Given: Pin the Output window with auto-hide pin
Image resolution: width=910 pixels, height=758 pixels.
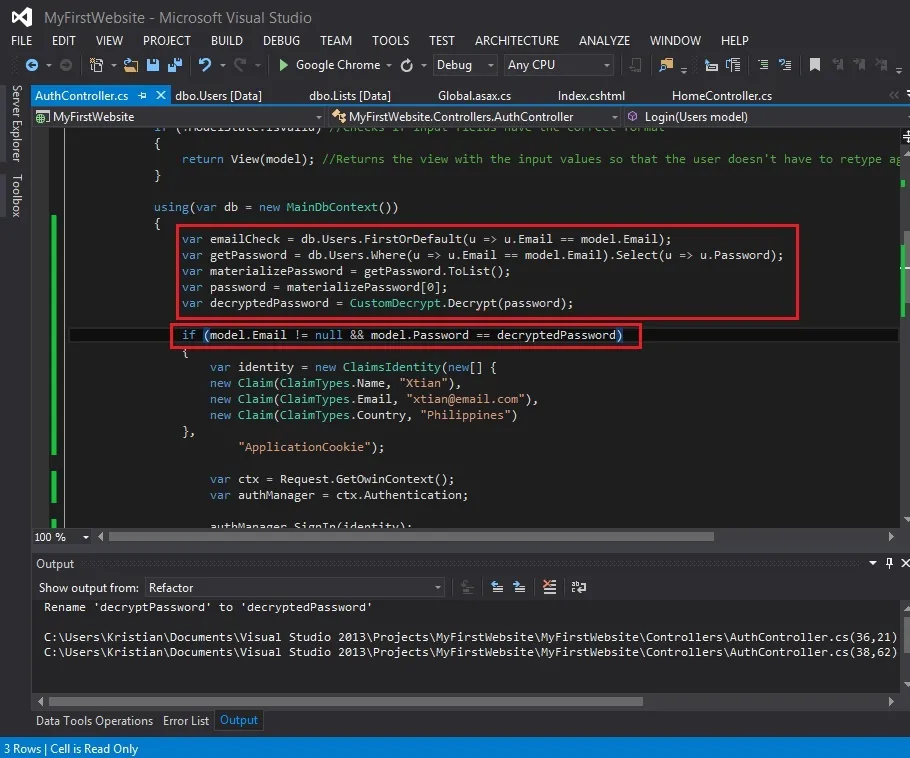Looking at the screenshot, I should [x=889, y=563].
